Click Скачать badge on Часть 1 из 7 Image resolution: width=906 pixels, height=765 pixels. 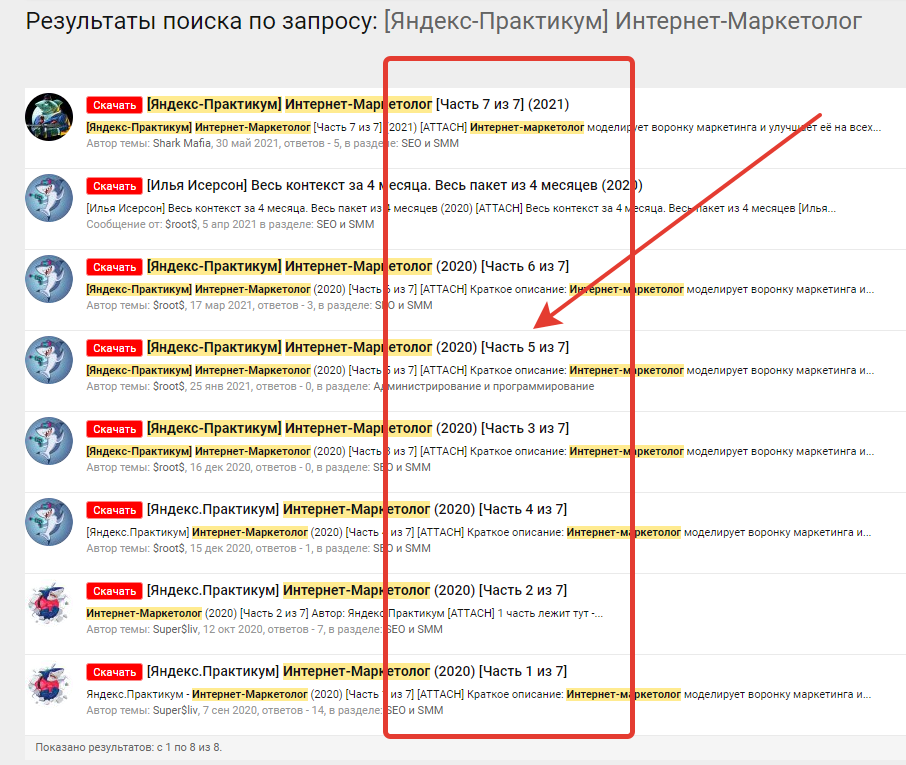(x=114, y=671)
